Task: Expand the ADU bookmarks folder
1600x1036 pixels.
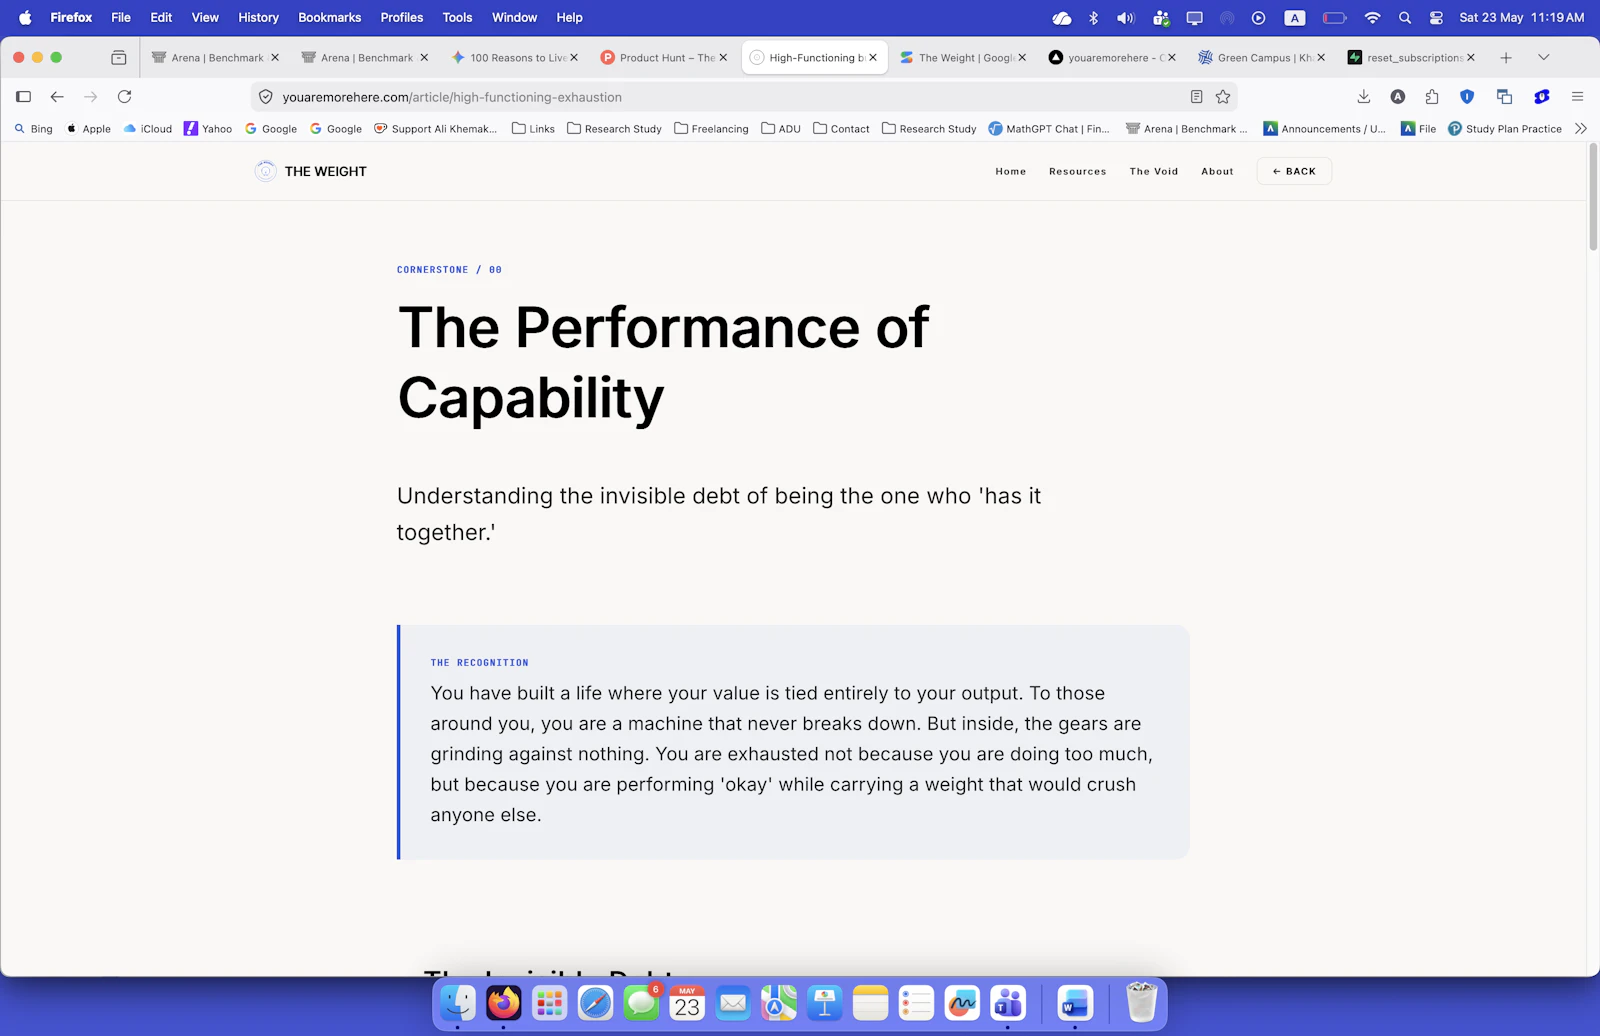Action: (781, 129)
